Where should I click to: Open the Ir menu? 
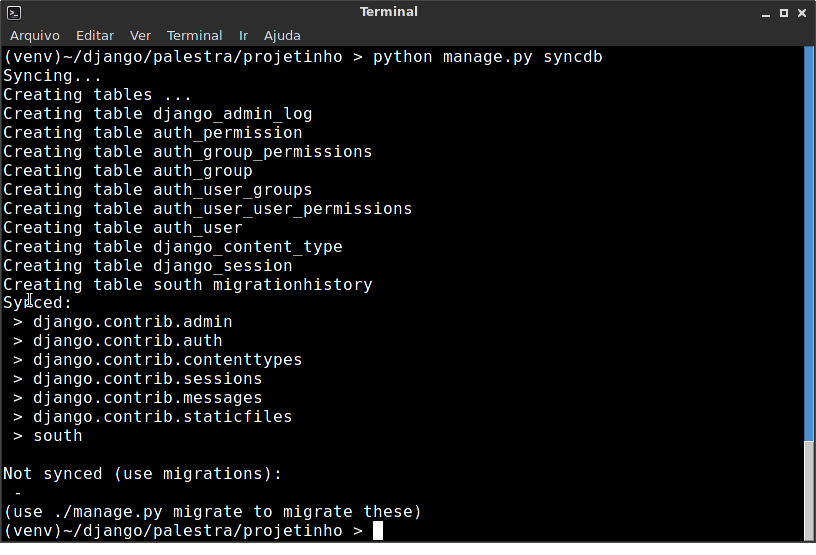point(243,35)
